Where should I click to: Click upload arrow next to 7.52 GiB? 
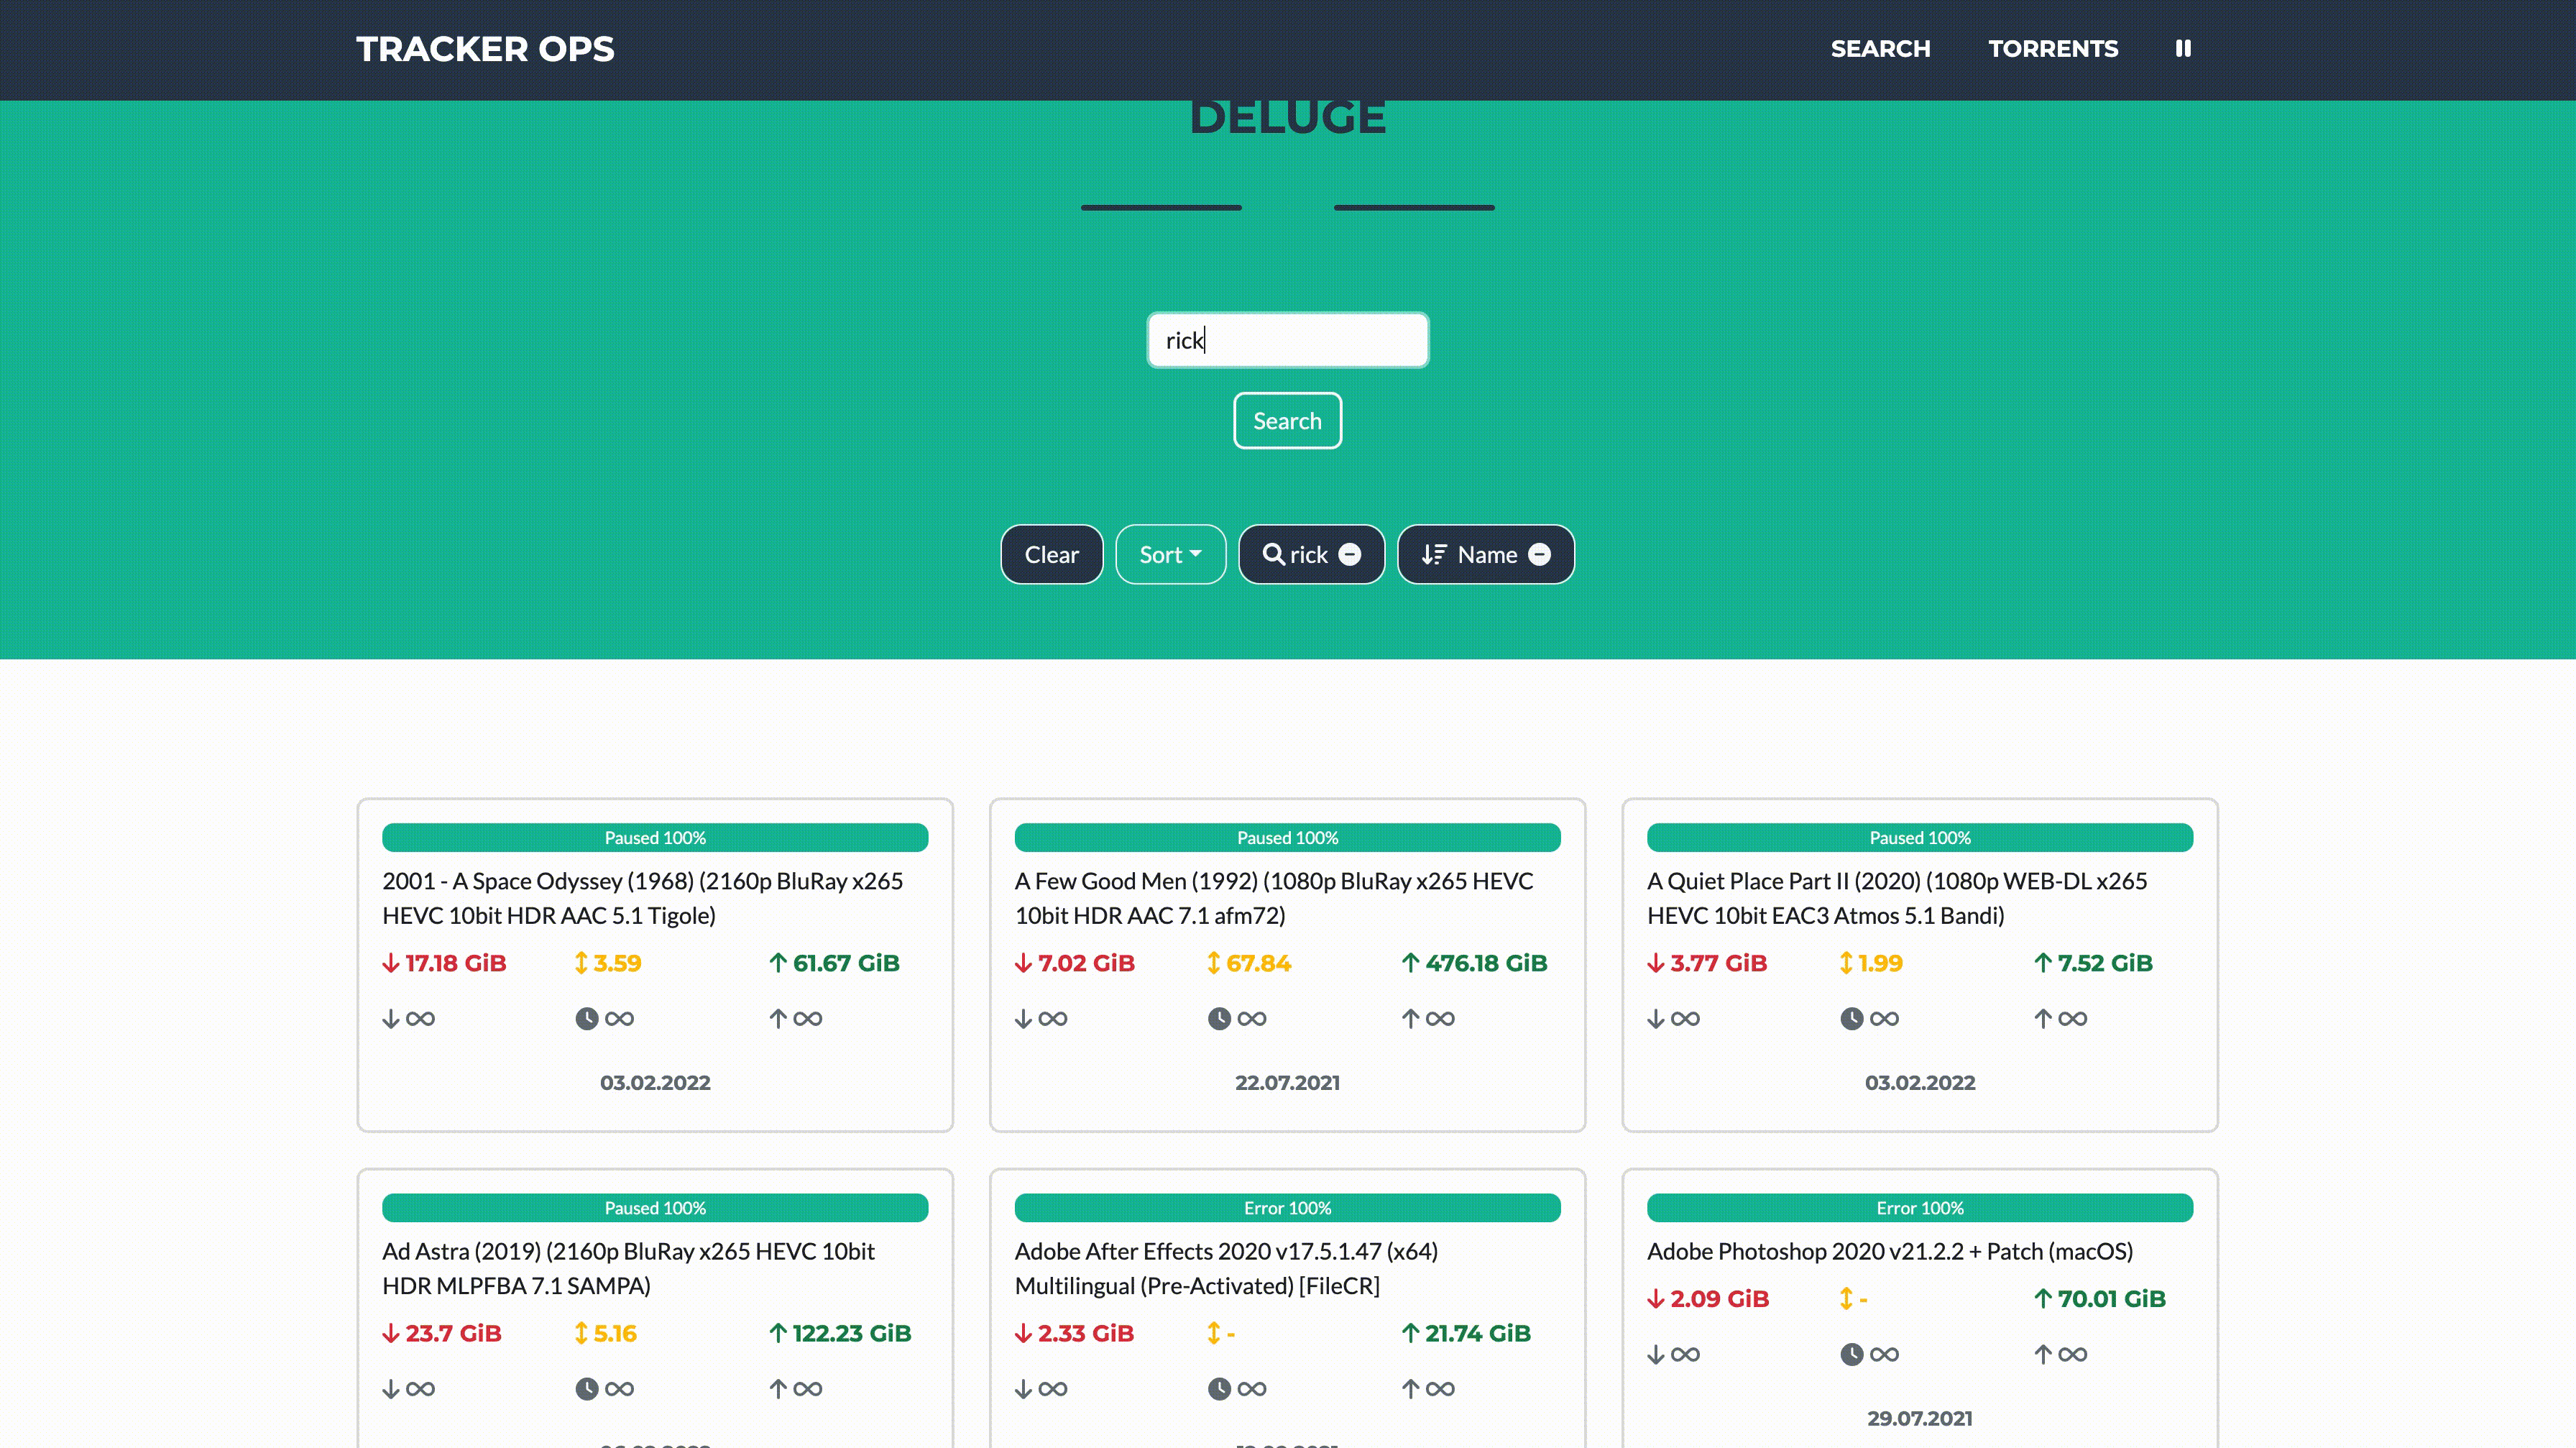(x=2043, y=962)
